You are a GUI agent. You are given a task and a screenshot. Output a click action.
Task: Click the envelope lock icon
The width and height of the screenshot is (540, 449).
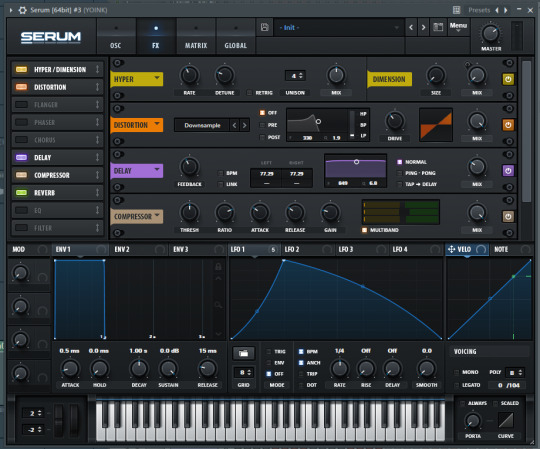[x=218, y=267]
